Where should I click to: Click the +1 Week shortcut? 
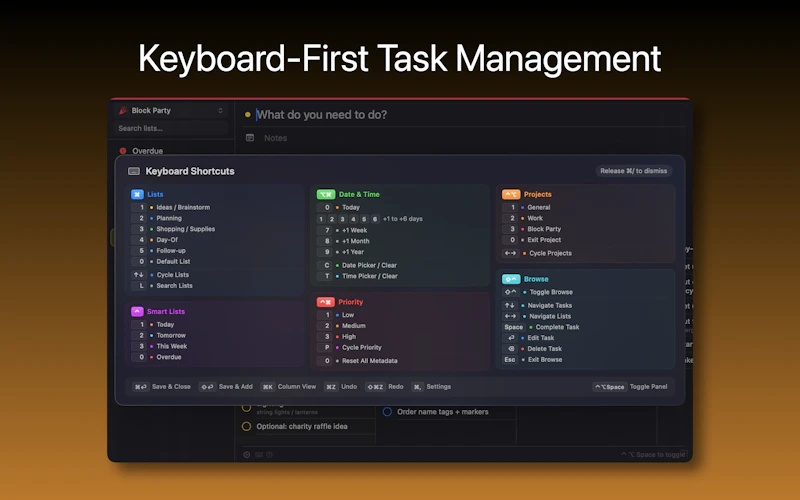pyautogui.click(x=342, y=230)
